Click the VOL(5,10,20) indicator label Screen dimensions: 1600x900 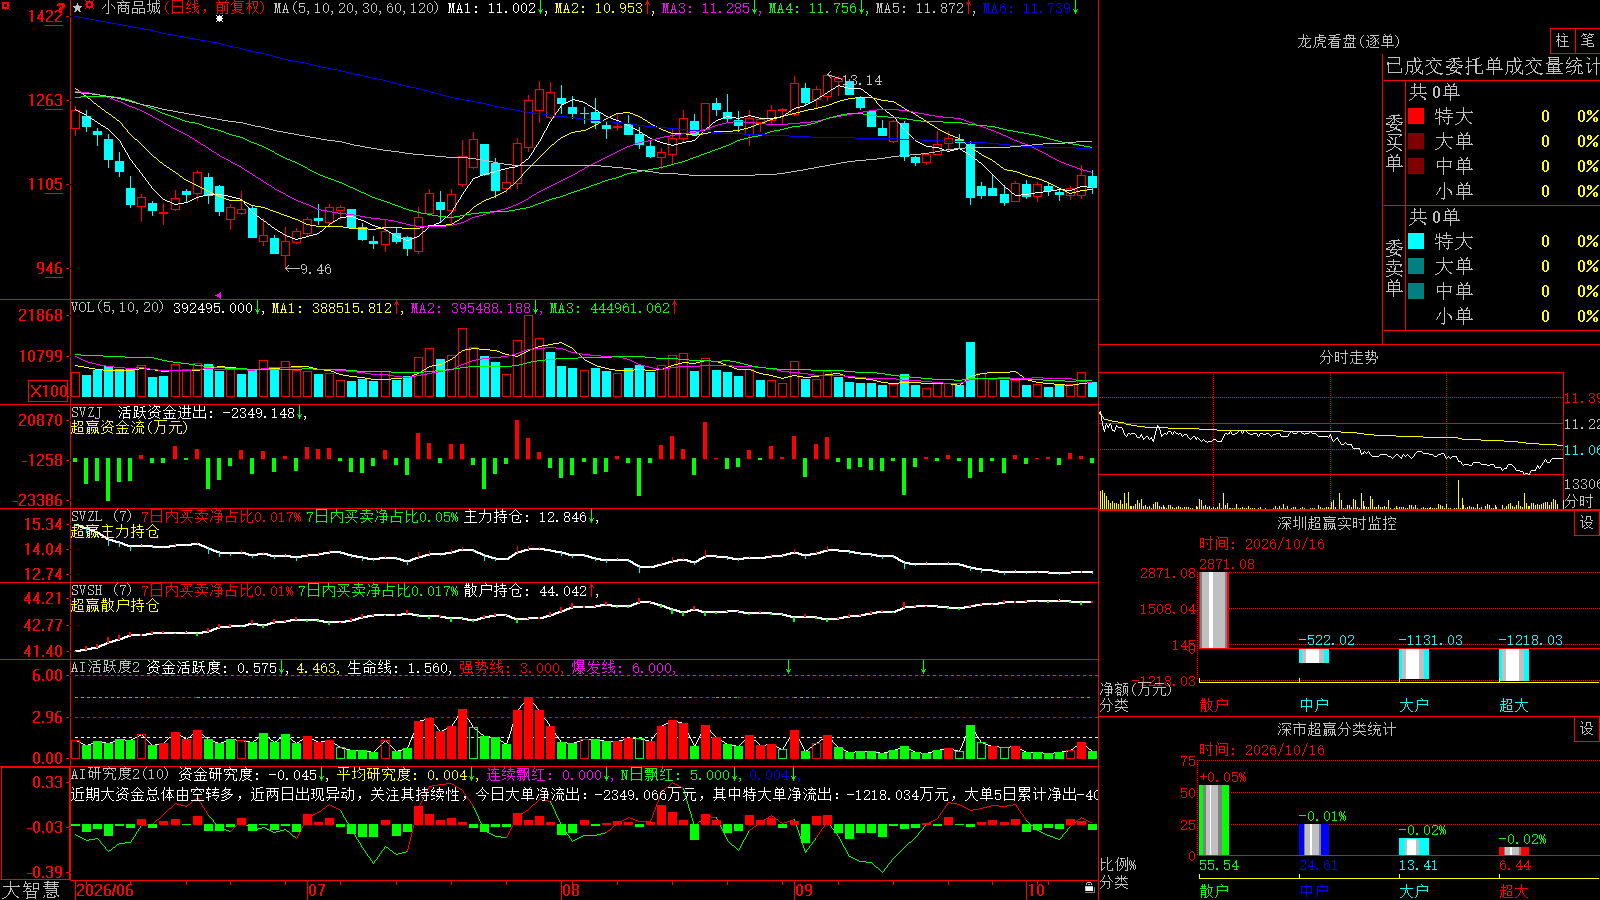pos(117,308)
